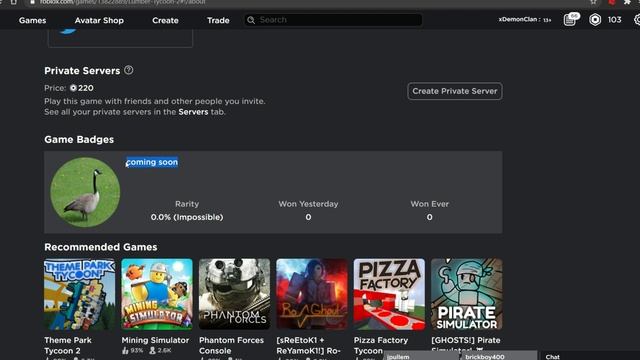
Task: Click the 0.0% (Impossible) rarity value
Action: pyautogui.click(x=187, y=217)
